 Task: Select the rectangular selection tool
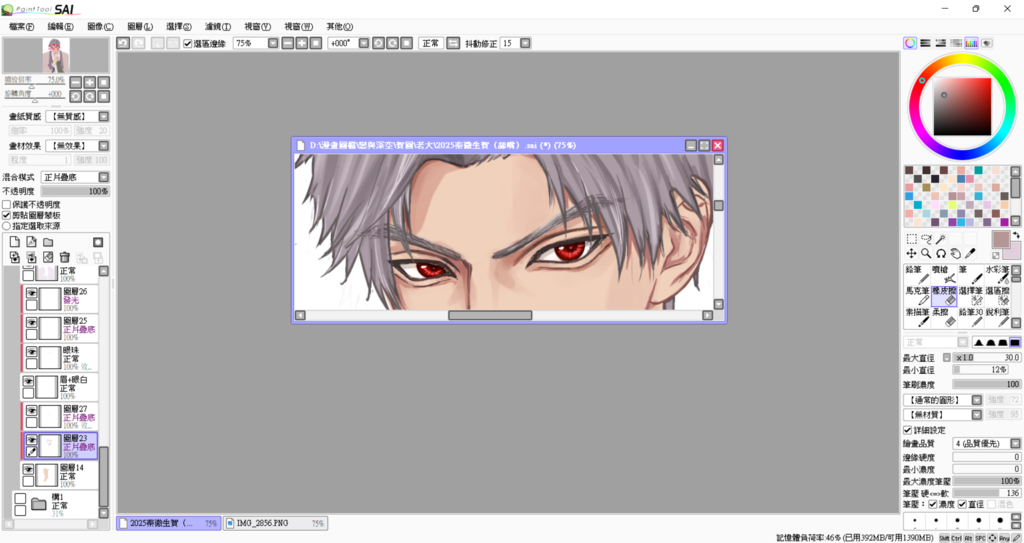911,239
